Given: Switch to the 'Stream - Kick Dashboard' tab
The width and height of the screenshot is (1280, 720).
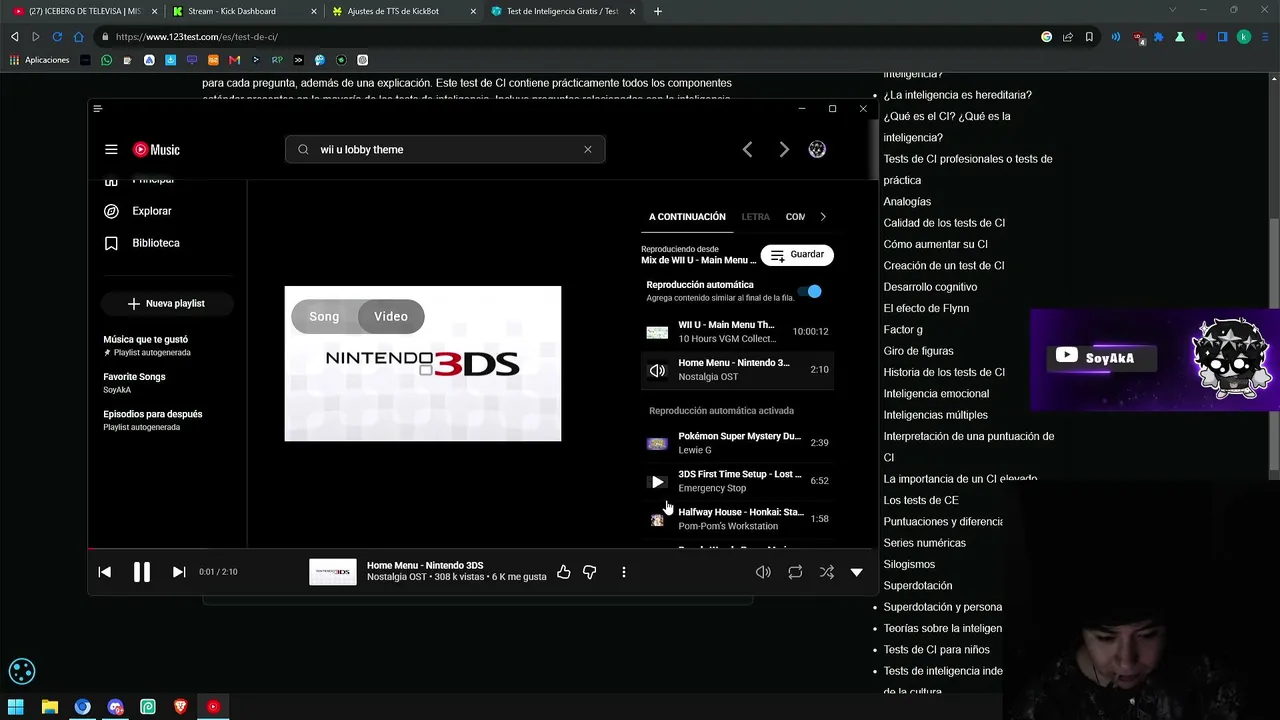Looking at the screenshot, I should coord(243,11).
